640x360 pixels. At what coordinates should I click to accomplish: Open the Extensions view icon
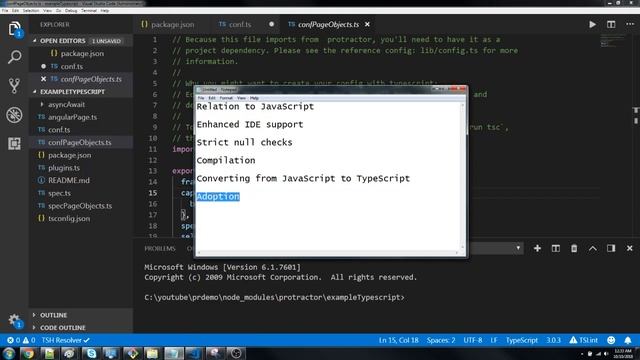tap(14, 144)
